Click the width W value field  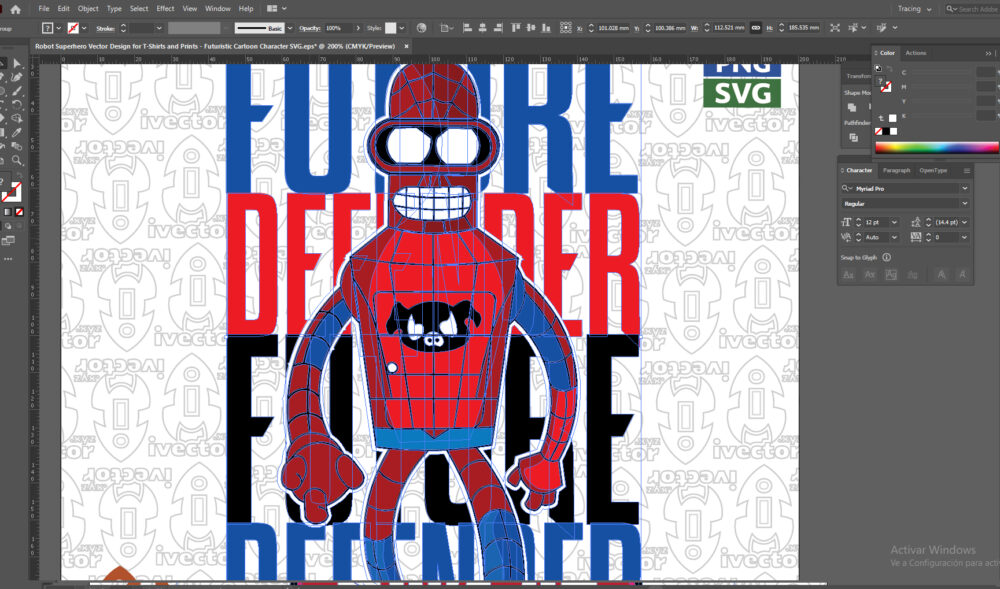pyautogui.click(x=729, y=28)
